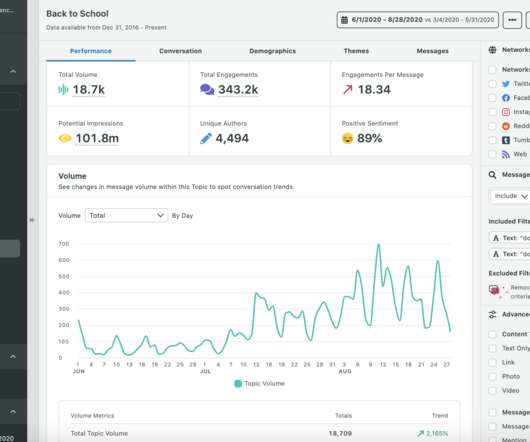Click the Potential Impressions eye icon

(x=65, y=138)
